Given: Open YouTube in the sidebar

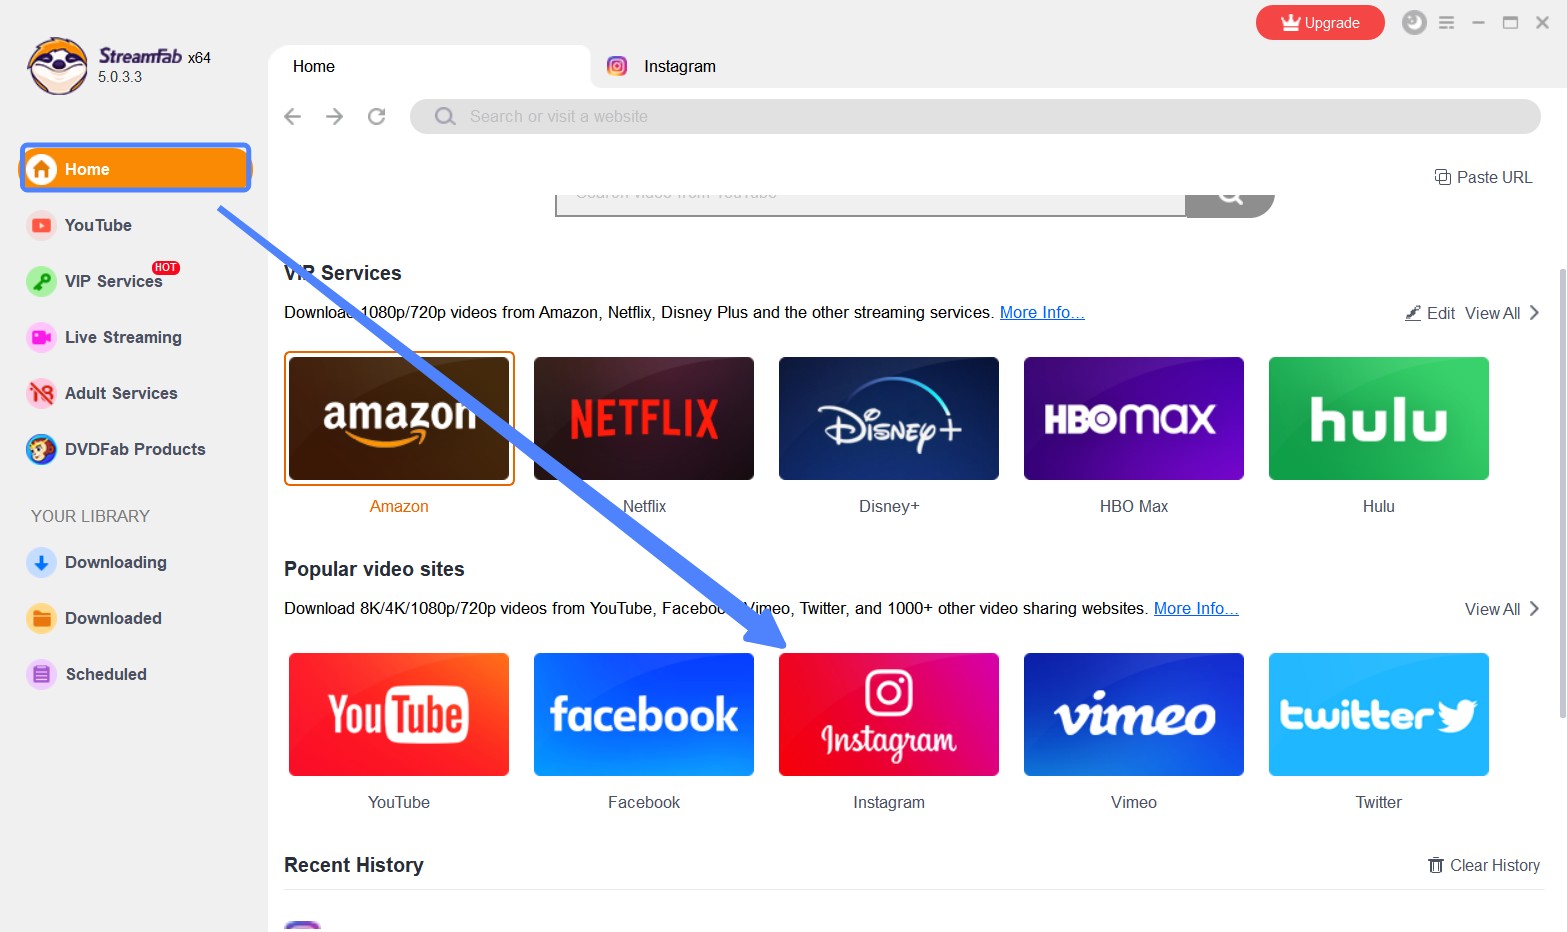Looking at the screenshot, I should [x=98, y=225].
